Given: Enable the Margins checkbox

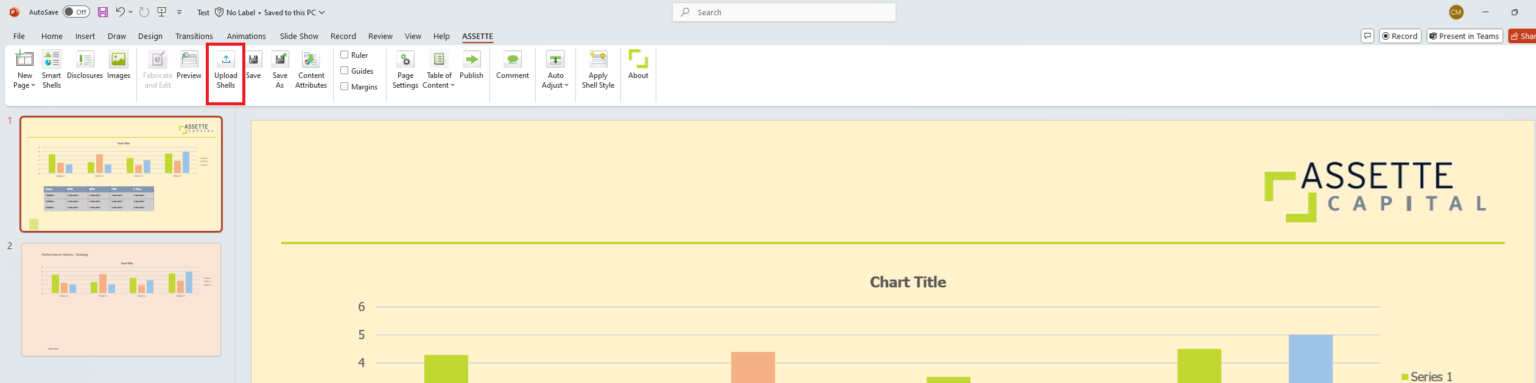Looking at the screenshot, I should tap(345, 87).
